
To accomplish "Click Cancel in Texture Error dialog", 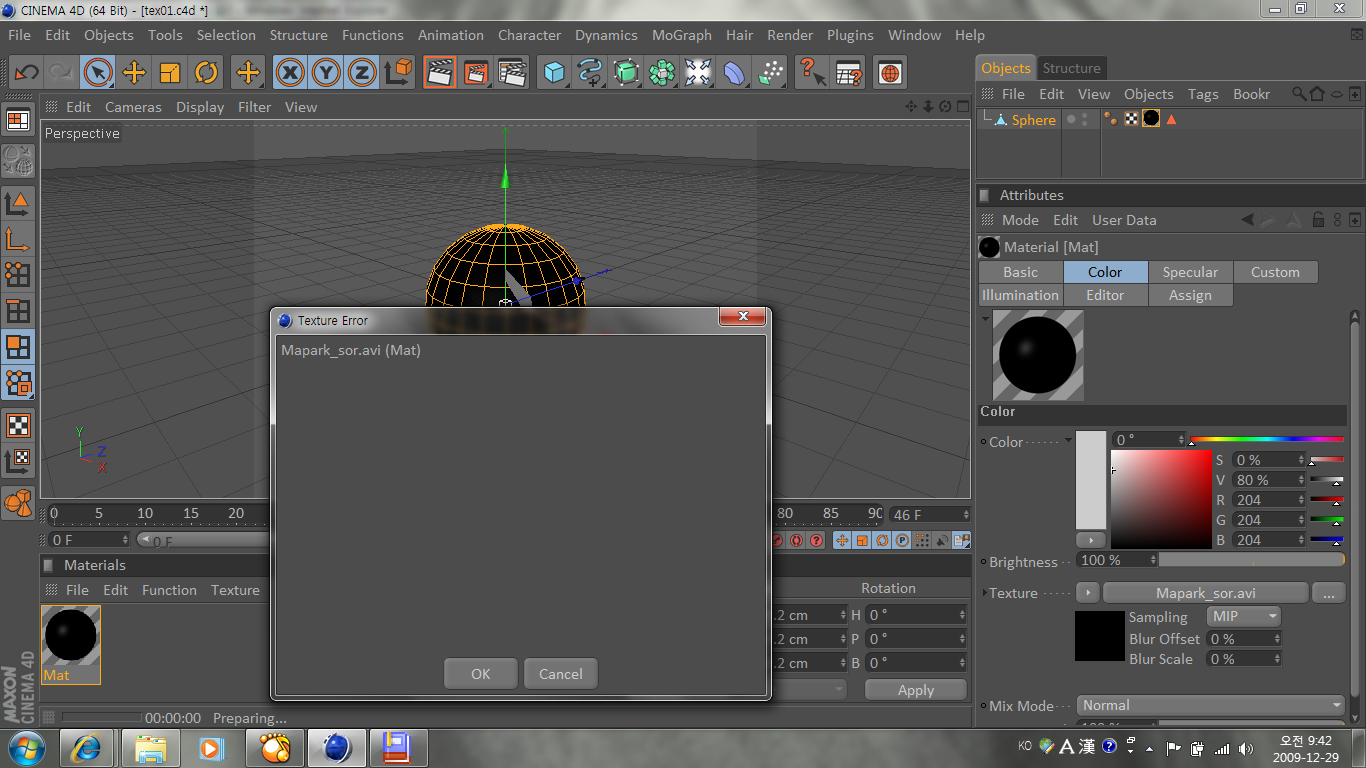I will pos(561,674).
